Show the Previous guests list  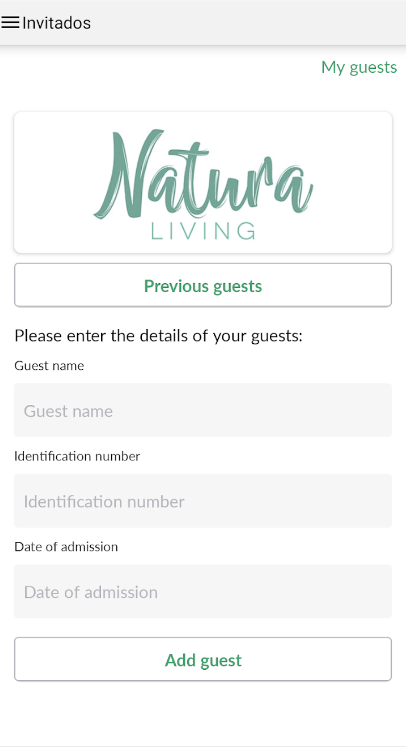point(203,285)
